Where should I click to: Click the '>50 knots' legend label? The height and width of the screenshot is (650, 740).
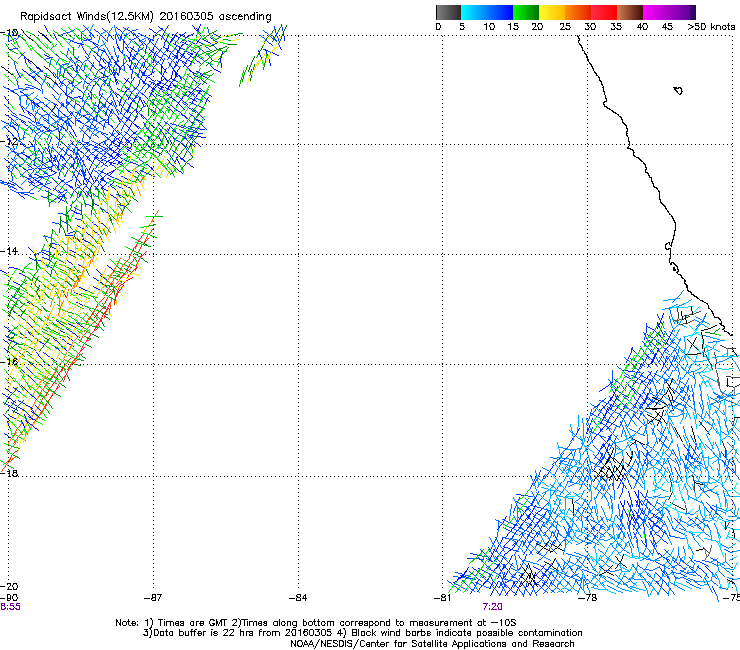711,27
